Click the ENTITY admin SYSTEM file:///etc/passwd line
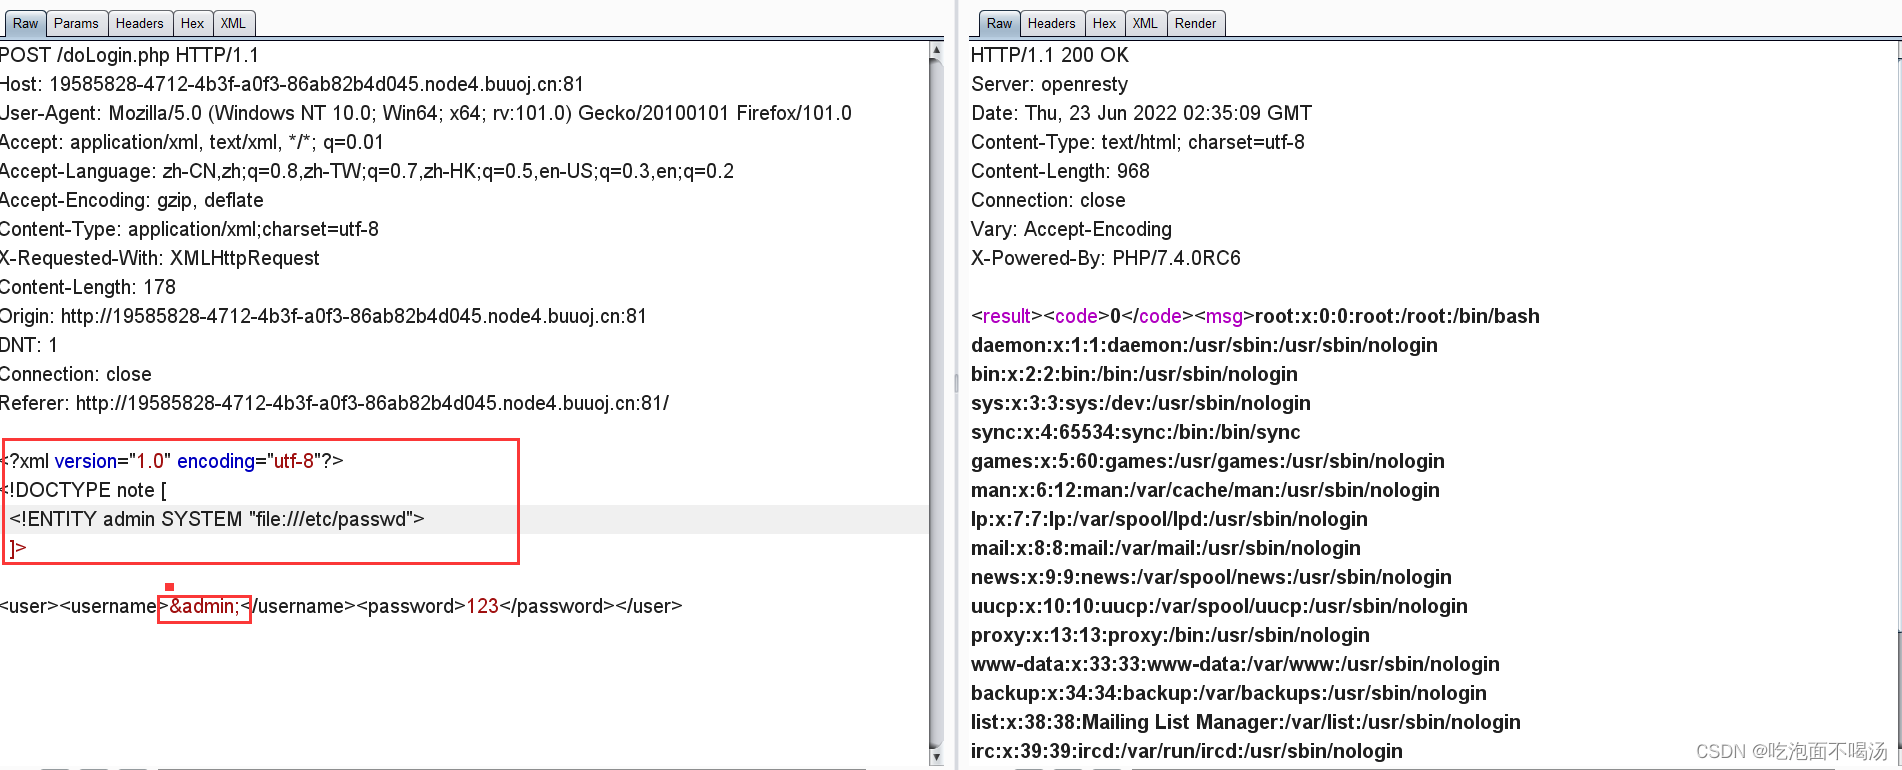The height and width of the screenshot is (770, 1902). (x=217, y=519)
